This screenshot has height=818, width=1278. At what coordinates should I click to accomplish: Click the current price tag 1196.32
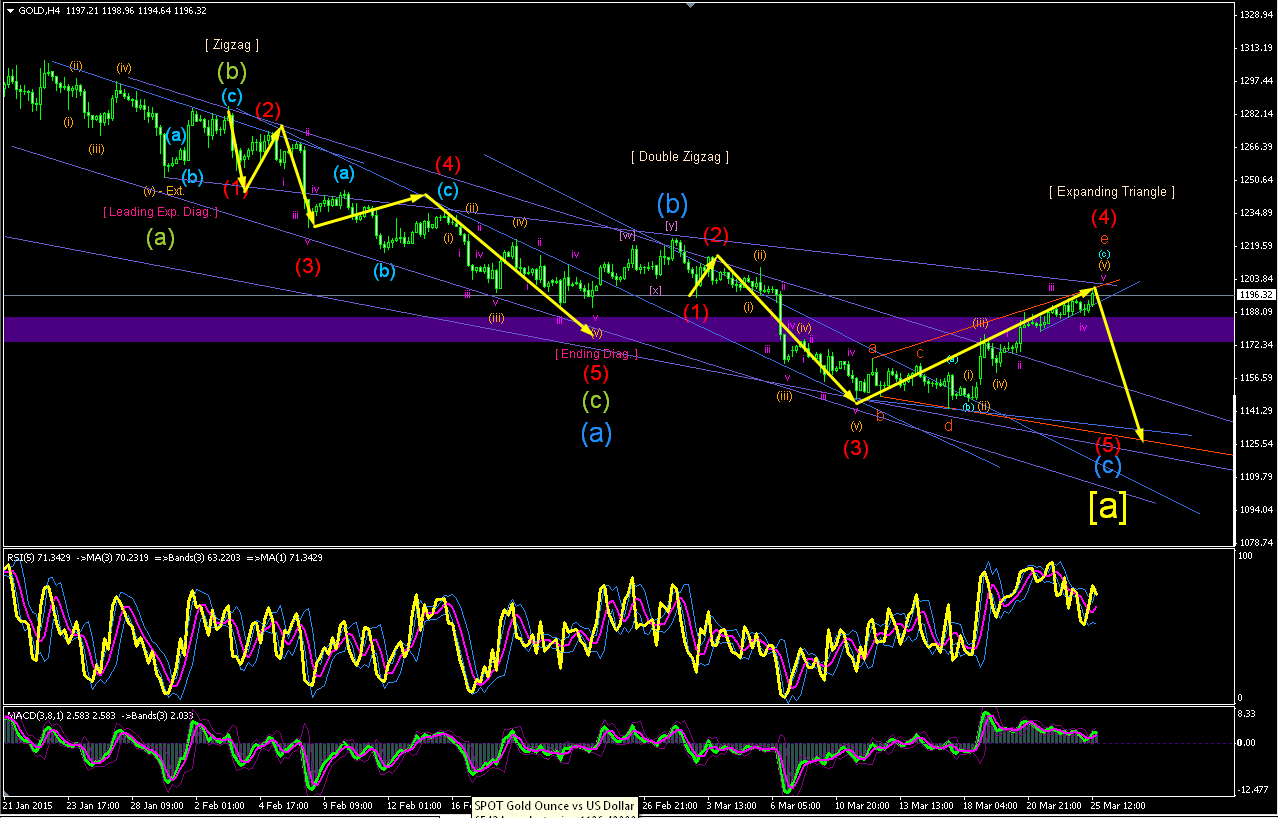click(1254, 295)
